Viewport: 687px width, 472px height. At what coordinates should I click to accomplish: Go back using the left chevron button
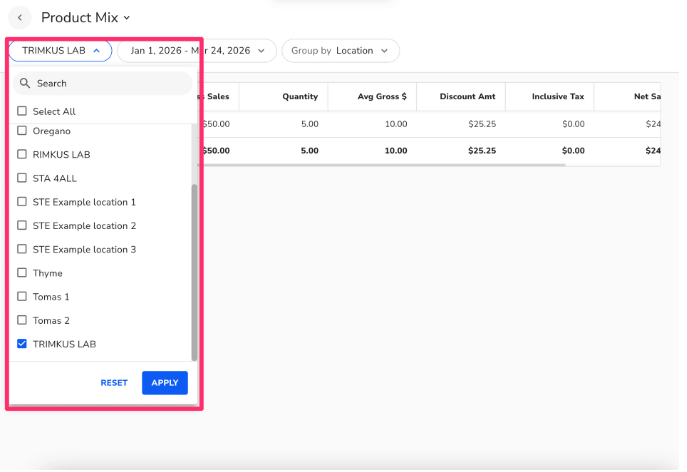[20, 18]
